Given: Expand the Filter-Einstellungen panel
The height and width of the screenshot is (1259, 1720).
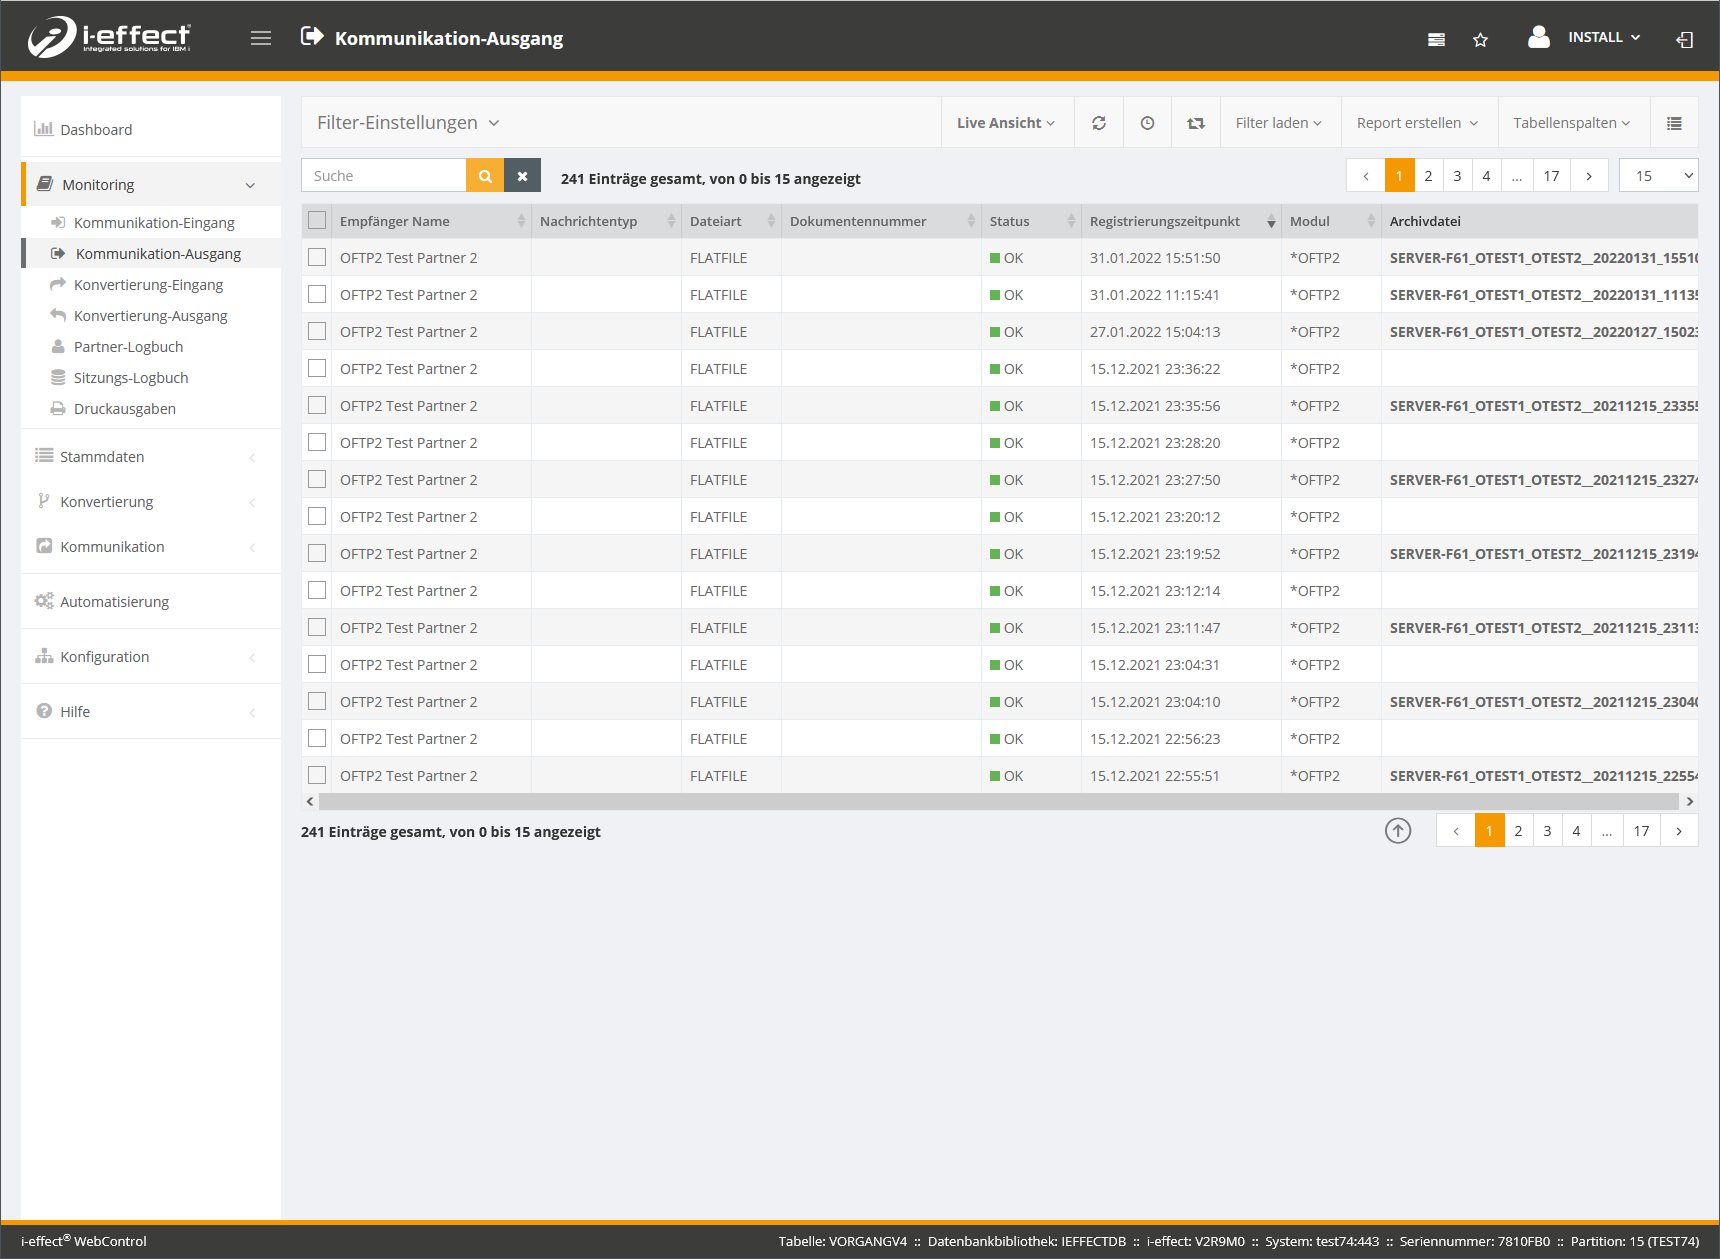Looking at the screenshot, I should click(408, 123).
